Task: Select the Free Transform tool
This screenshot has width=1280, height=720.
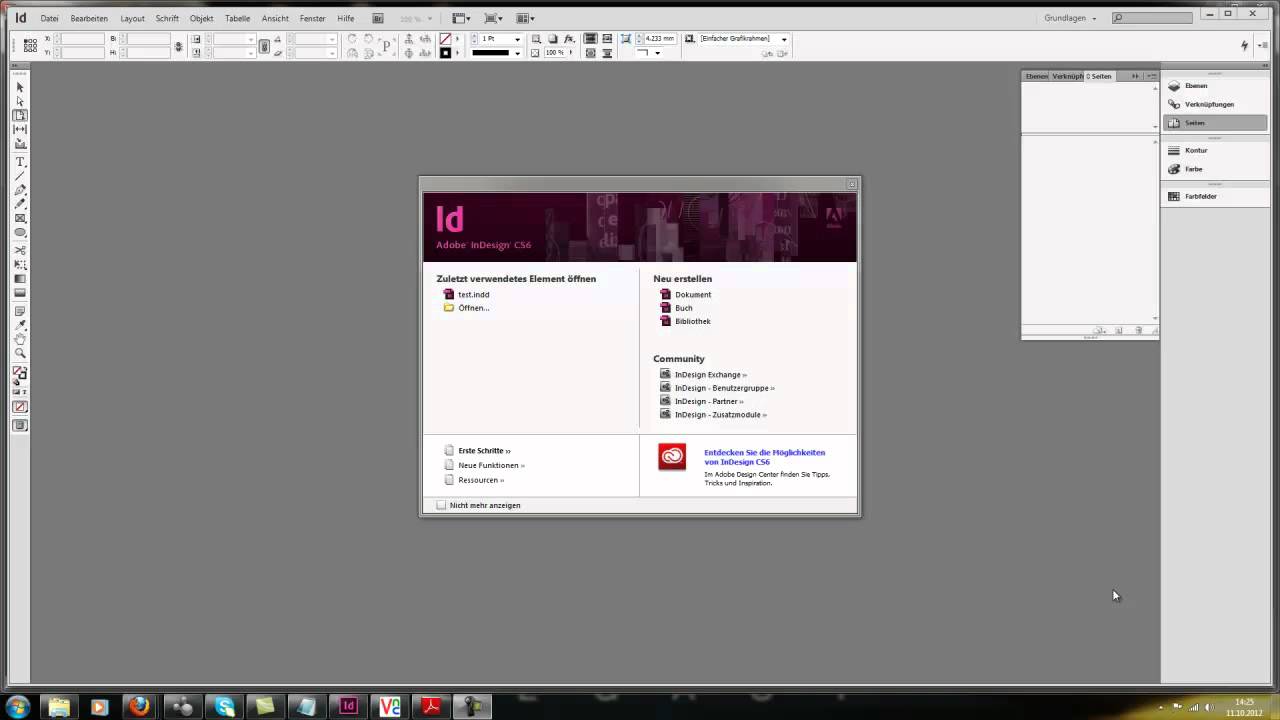Action: 20,264
